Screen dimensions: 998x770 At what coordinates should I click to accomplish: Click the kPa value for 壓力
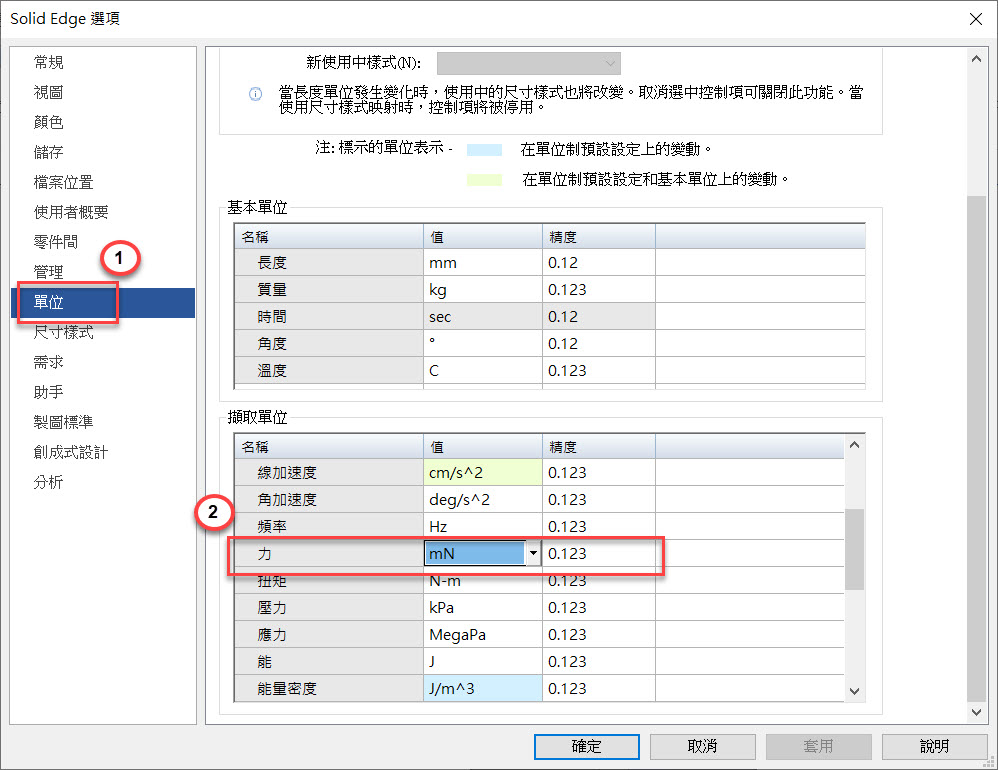click(482, 608)
